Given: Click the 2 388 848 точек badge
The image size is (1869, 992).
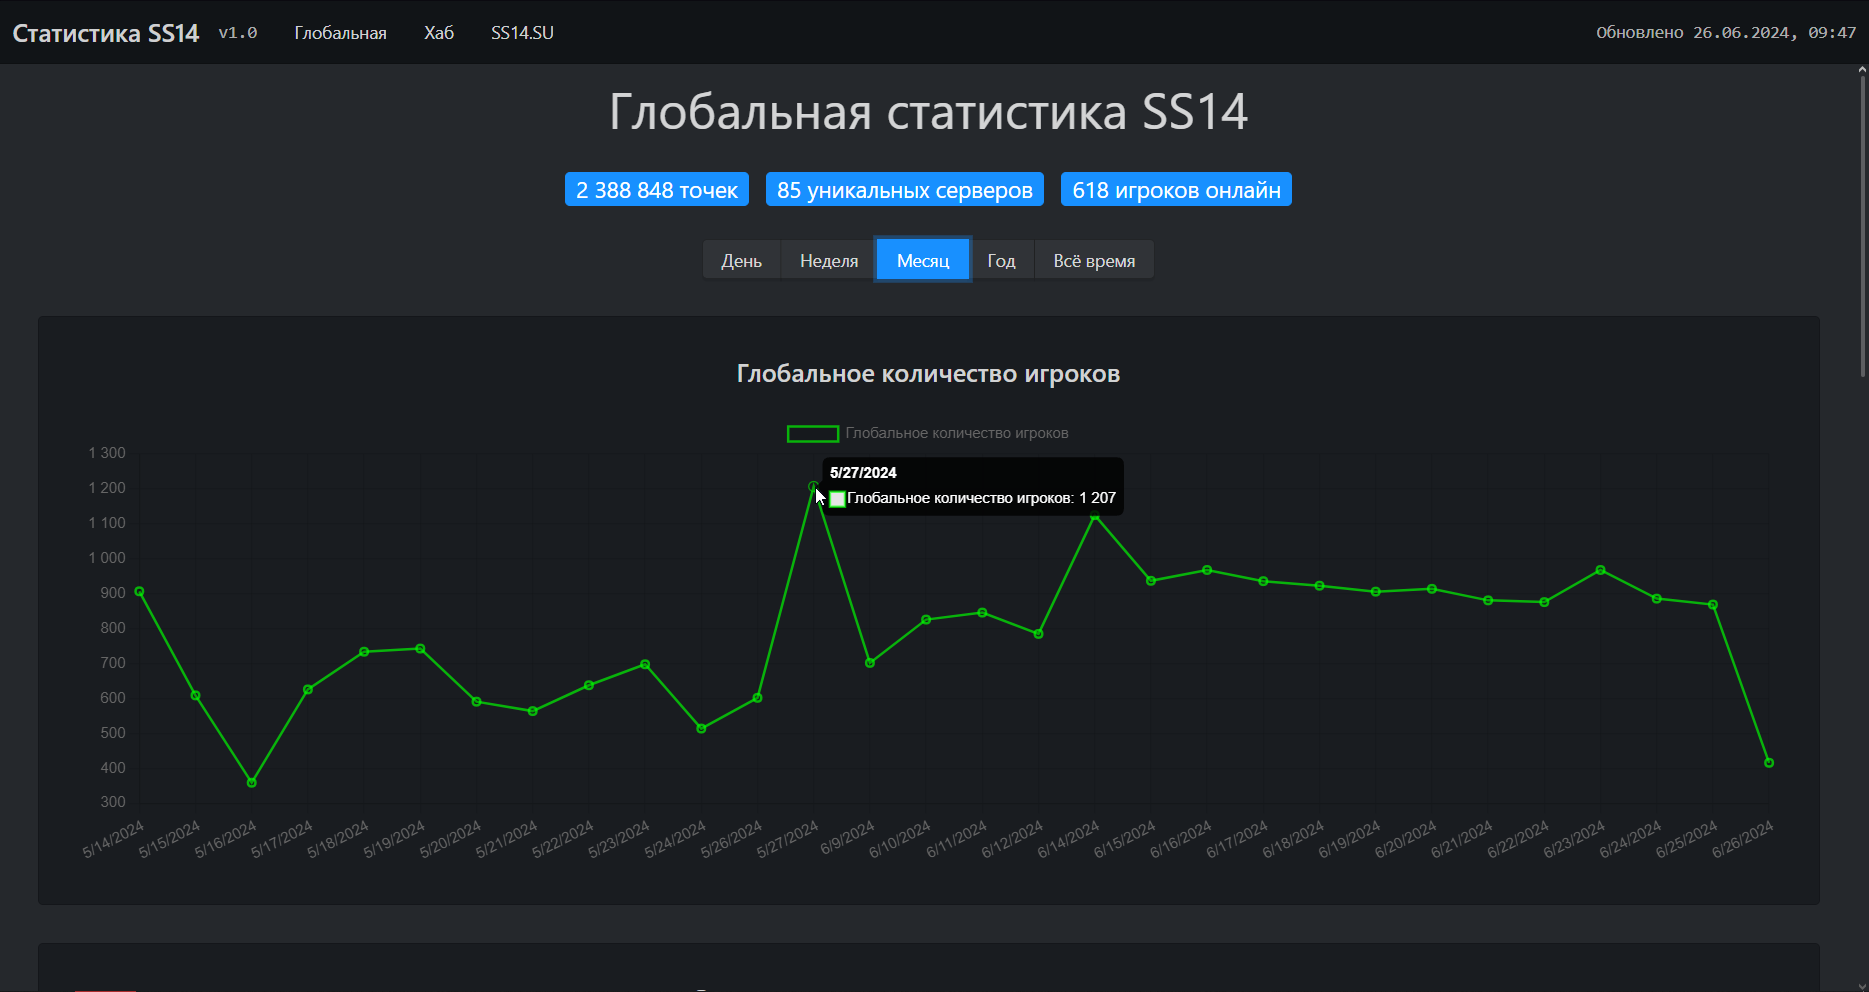Looking at the screenshot, I should (656, 190).
